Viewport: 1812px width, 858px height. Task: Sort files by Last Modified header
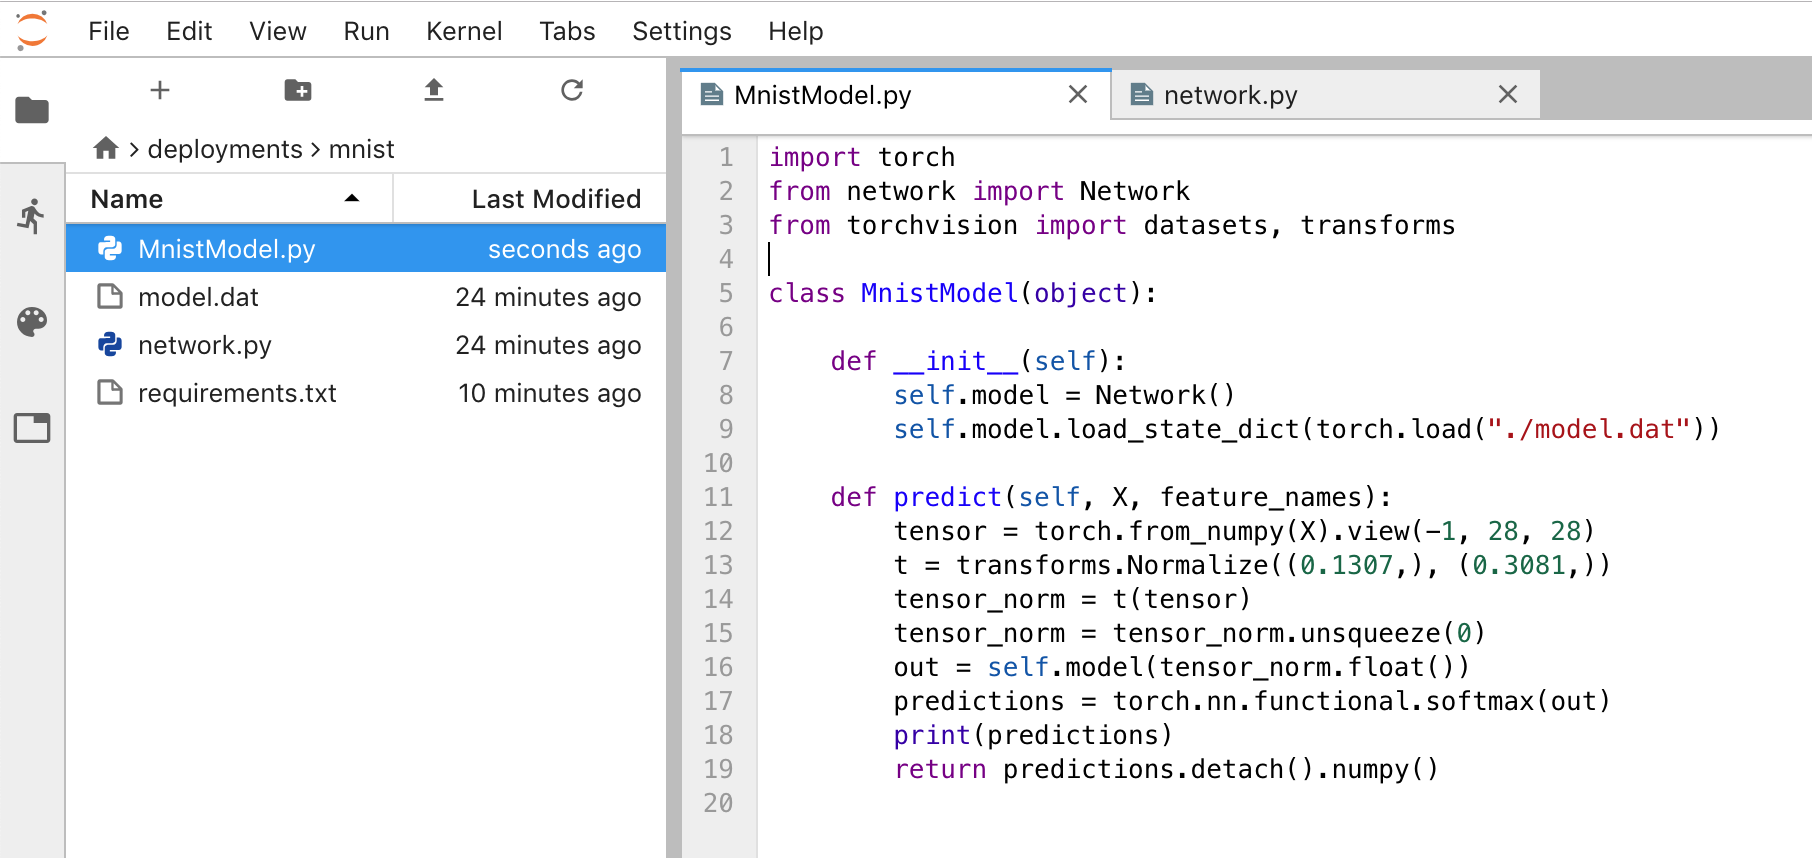(x=555, y=199)
